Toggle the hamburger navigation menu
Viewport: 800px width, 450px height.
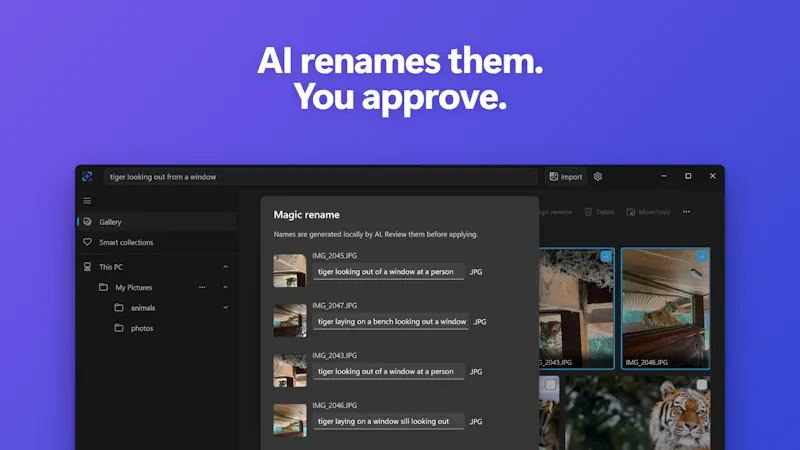coord(87,201)
